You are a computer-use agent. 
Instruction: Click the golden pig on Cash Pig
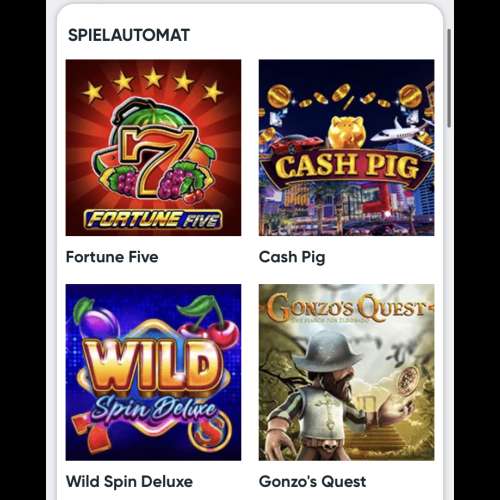[x=347, y=132]
